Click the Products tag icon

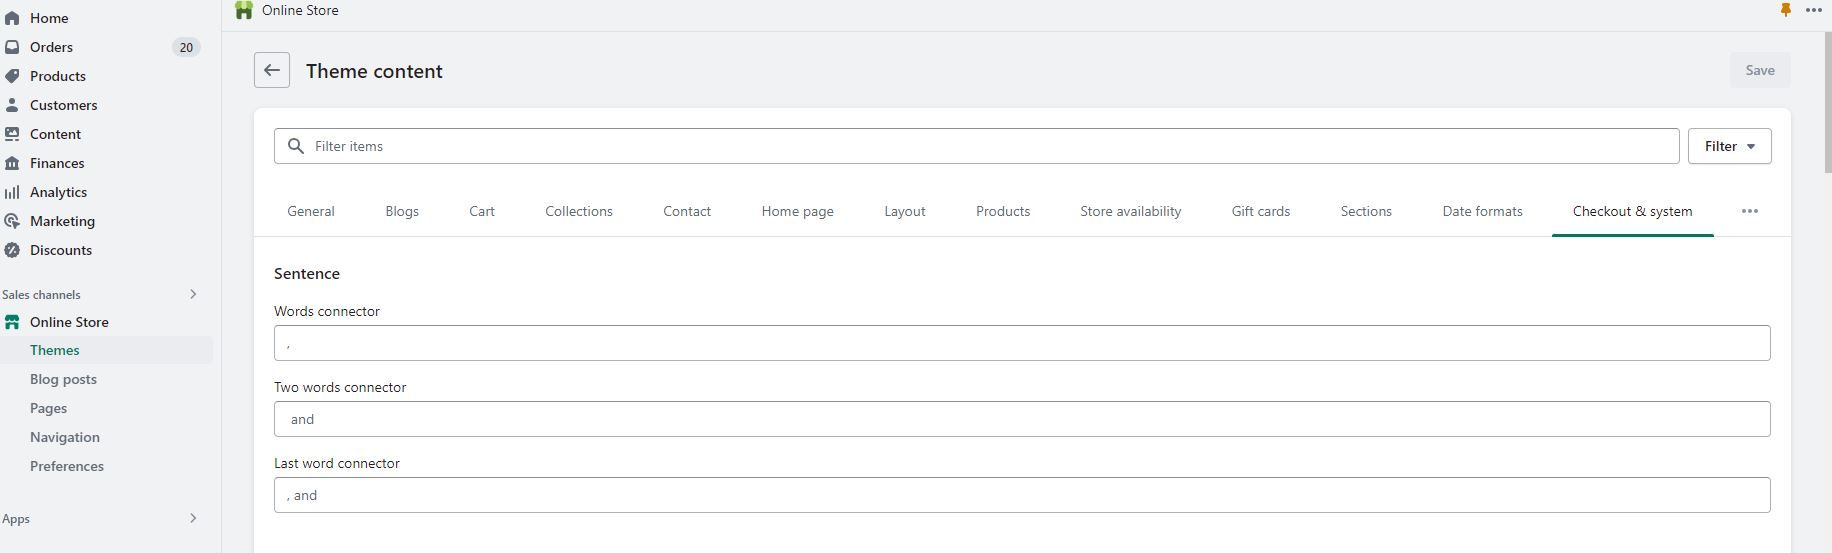coord(12,76)
